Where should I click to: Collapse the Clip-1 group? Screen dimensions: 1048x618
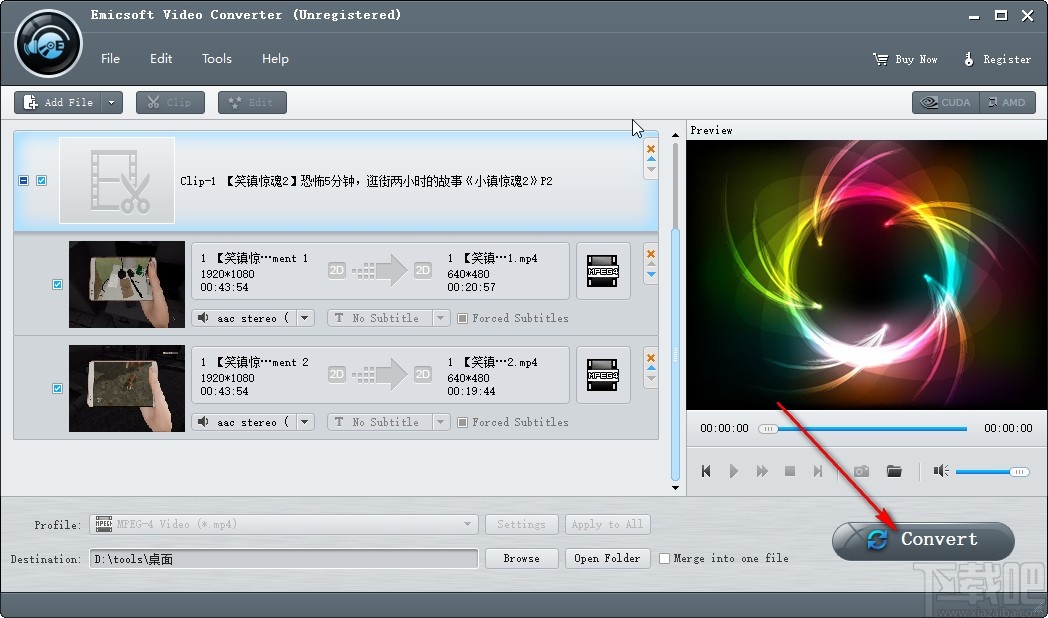(23, 180)
